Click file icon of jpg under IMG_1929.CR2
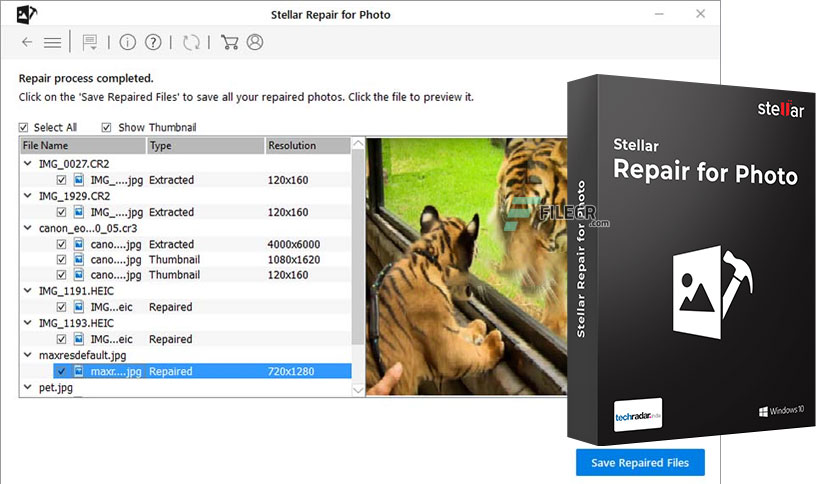This screenshot has height=484, width=836. click(79, 212)
